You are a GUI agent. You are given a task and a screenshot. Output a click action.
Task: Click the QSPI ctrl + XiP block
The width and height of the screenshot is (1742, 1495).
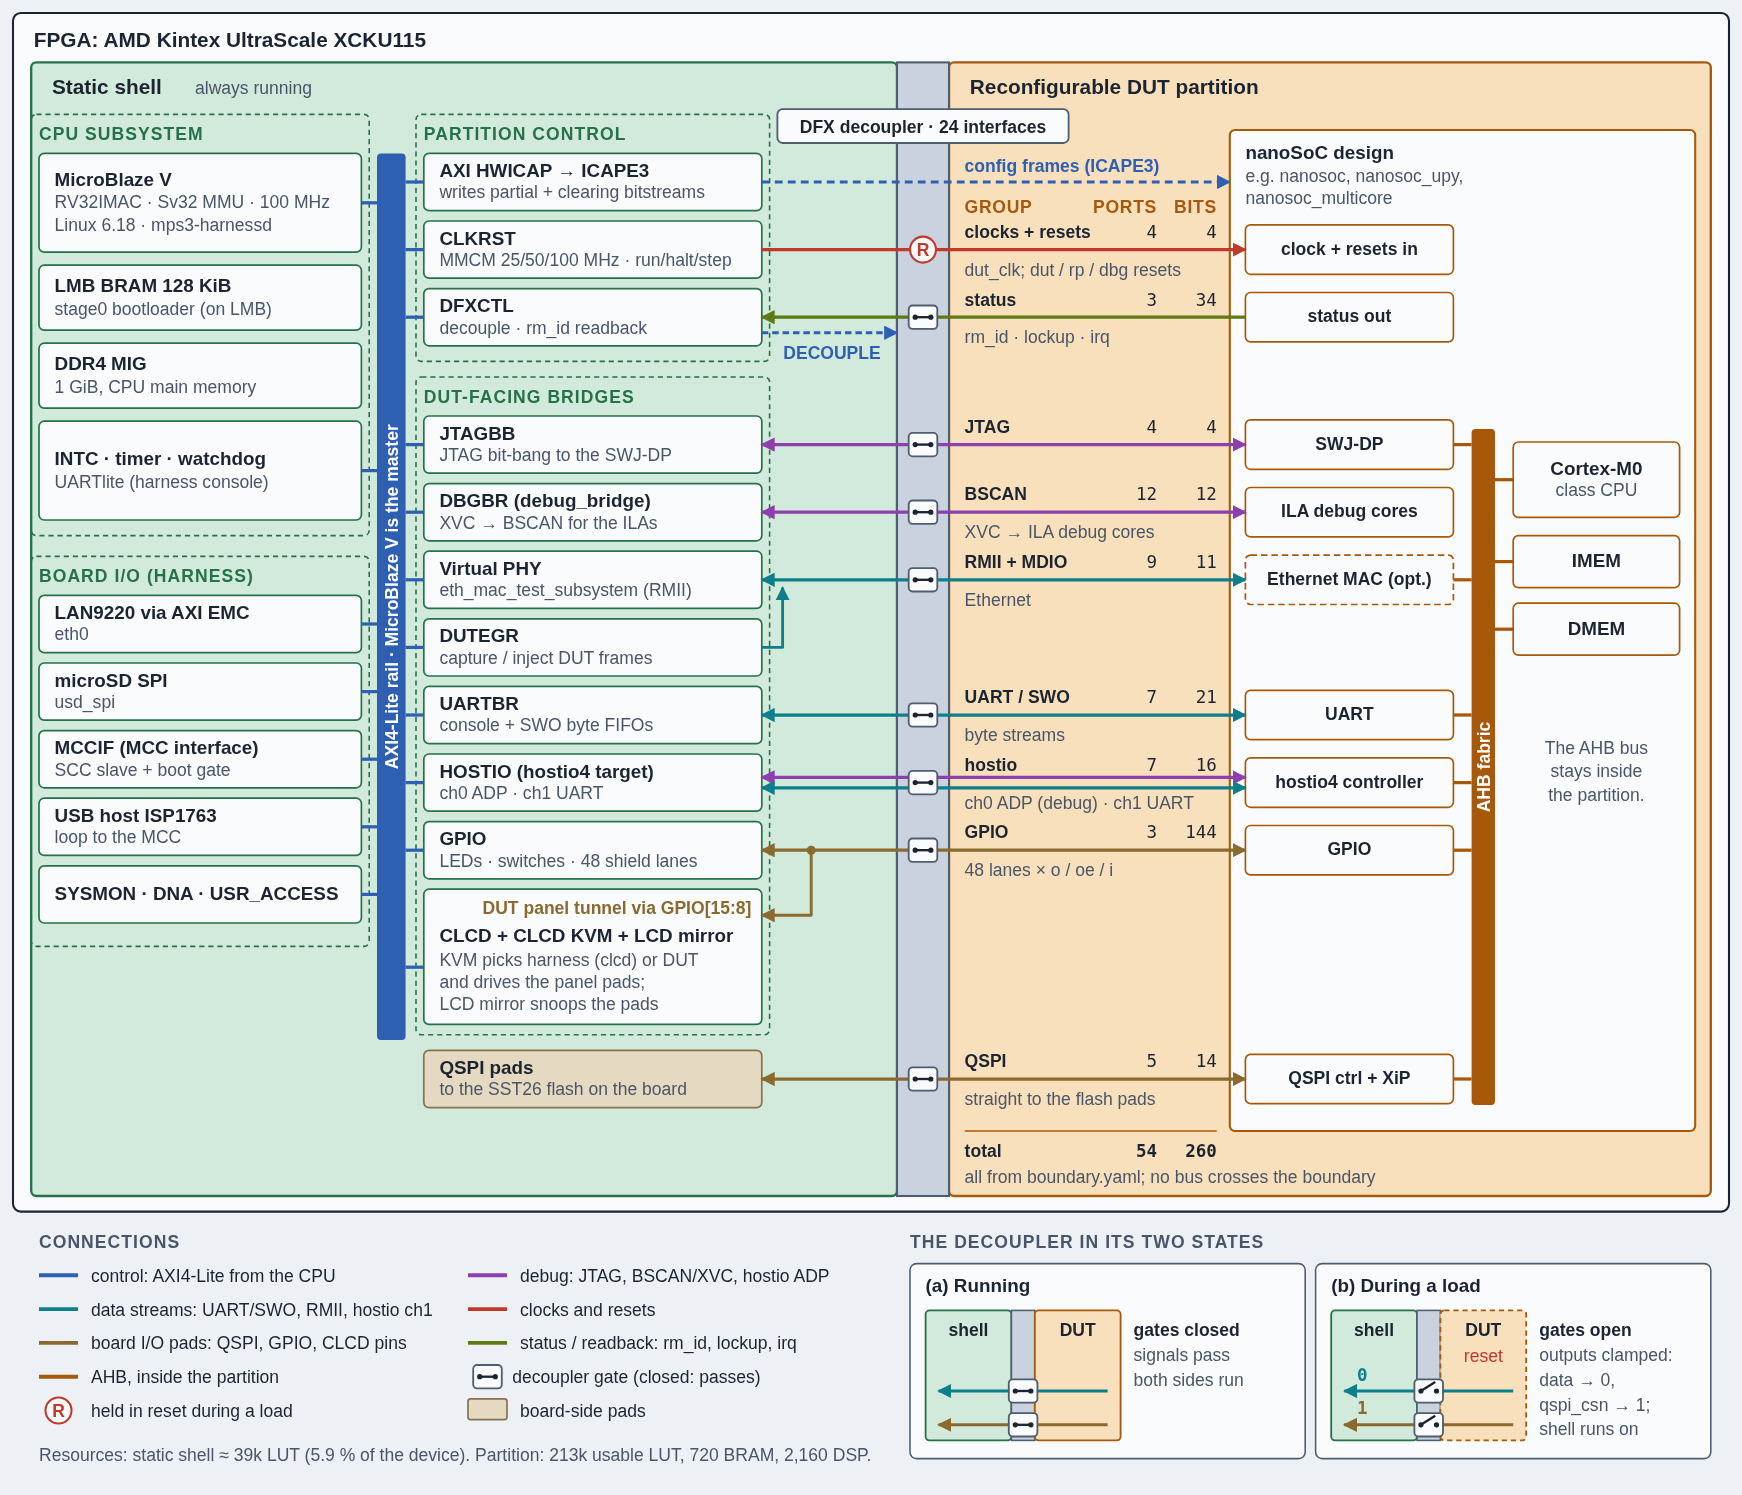coord(1349,1079)
